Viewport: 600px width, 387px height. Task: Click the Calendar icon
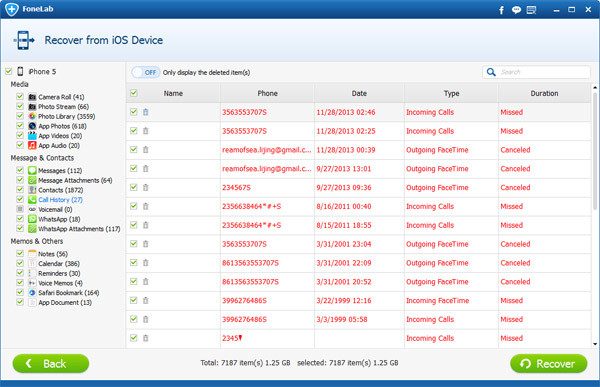coord(32,263)
